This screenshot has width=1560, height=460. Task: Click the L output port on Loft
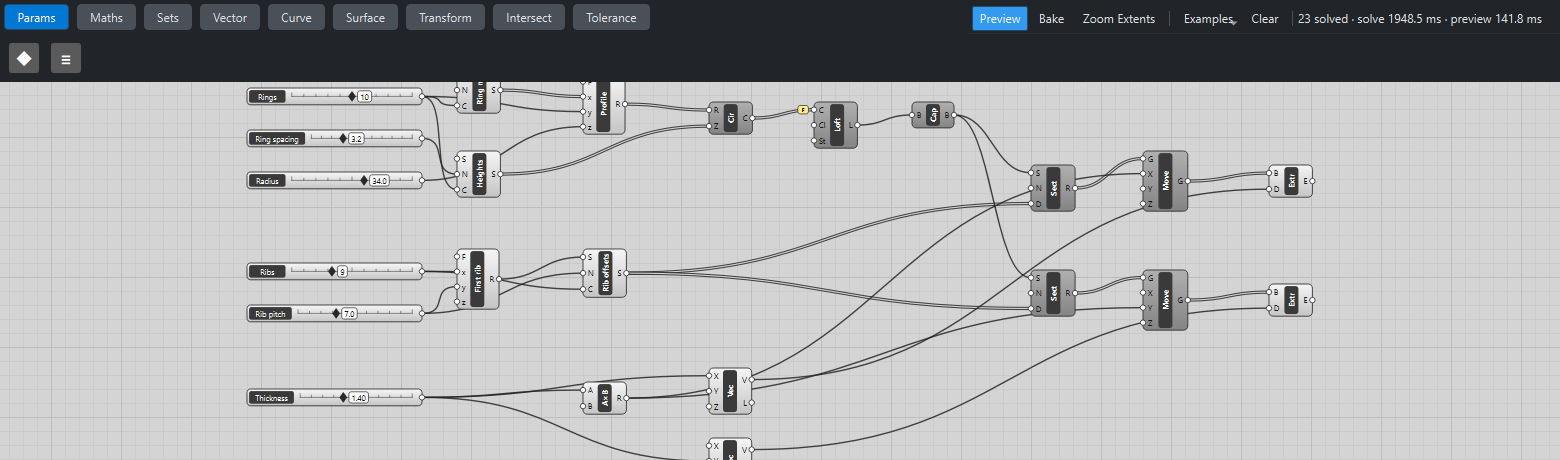[858, 125]
